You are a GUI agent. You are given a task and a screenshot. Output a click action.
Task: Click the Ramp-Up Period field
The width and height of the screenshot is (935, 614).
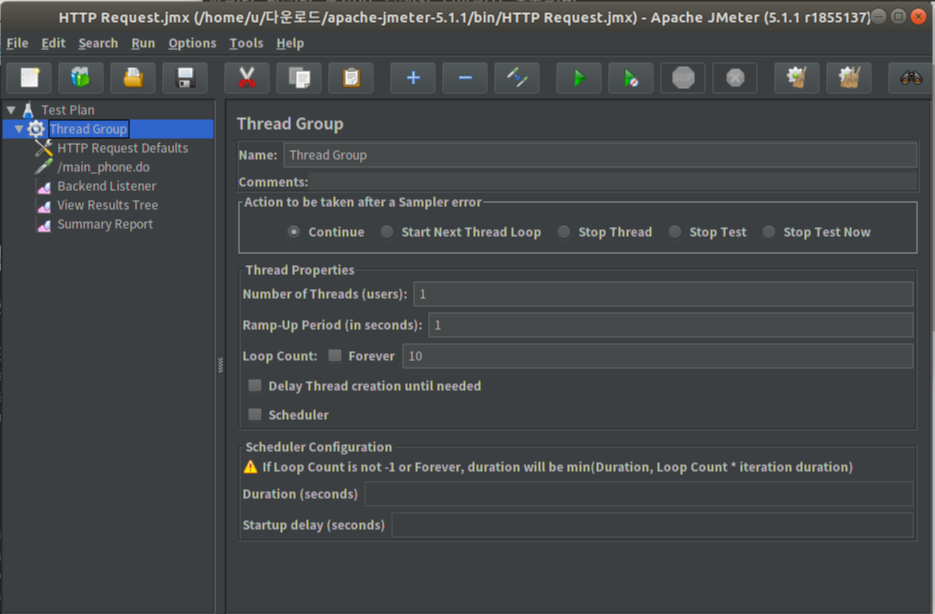(671, 325)
